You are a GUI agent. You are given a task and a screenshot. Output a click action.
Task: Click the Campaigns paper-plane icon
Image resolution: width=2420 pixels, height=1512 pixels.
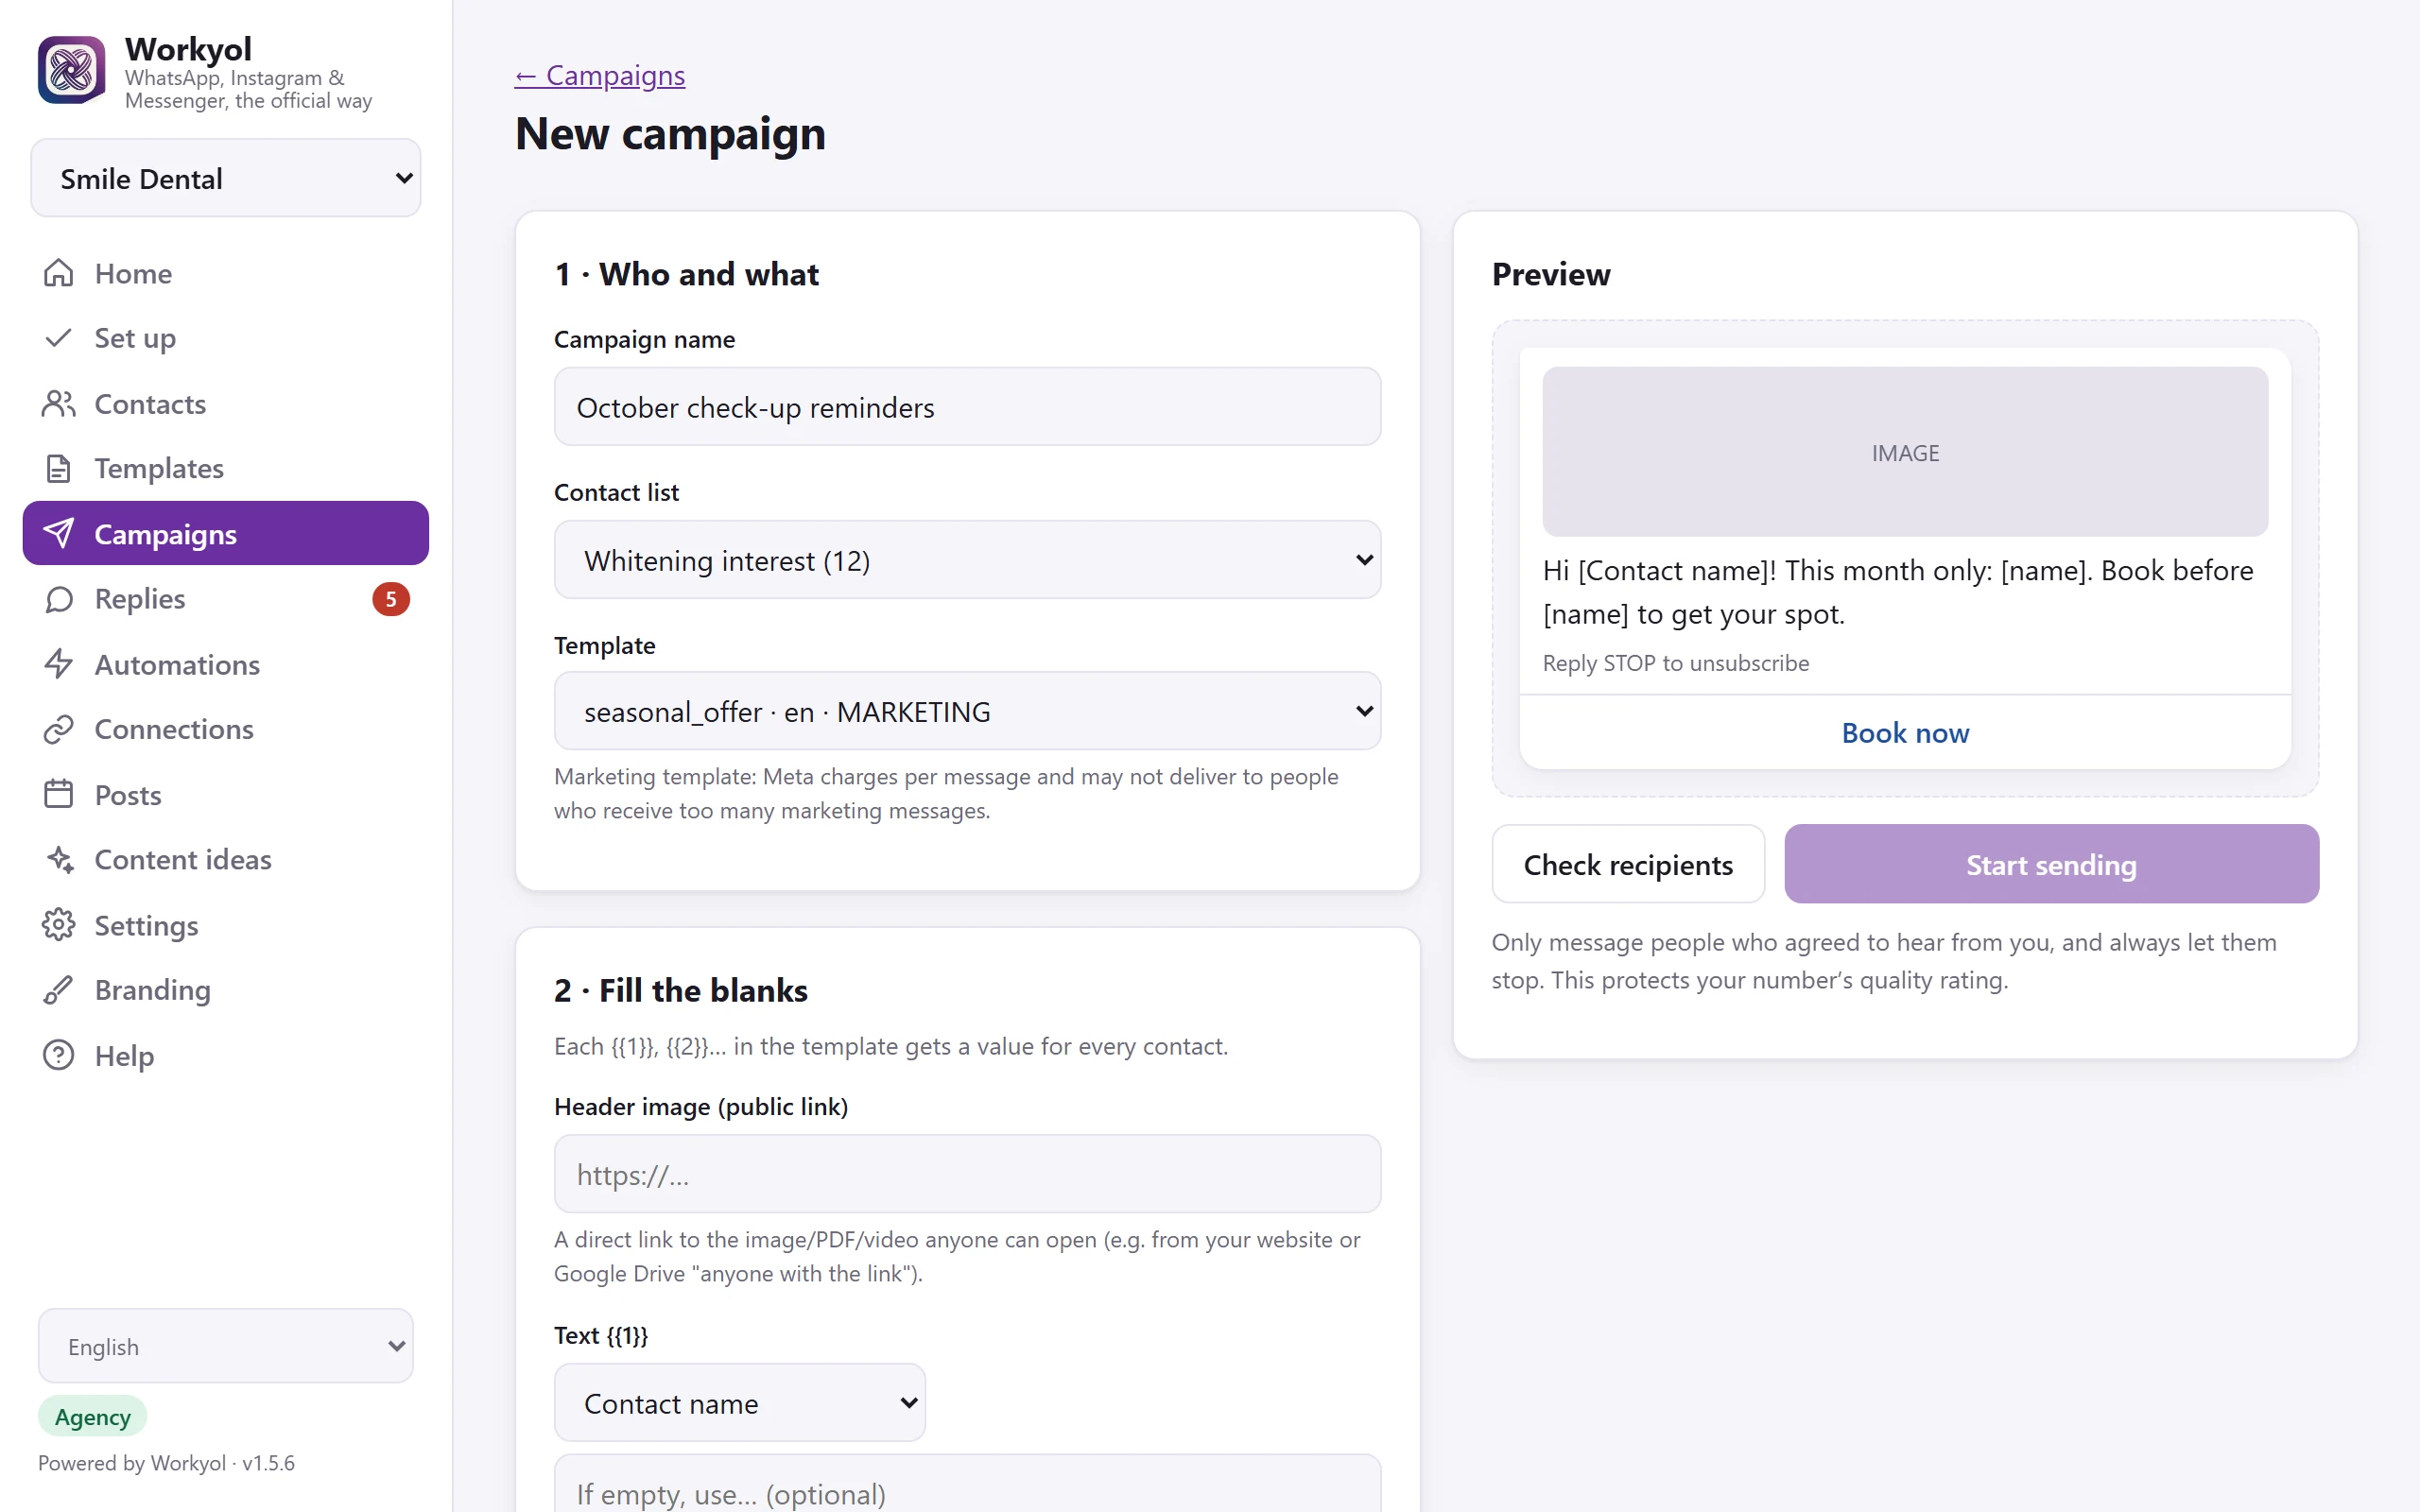59,534
